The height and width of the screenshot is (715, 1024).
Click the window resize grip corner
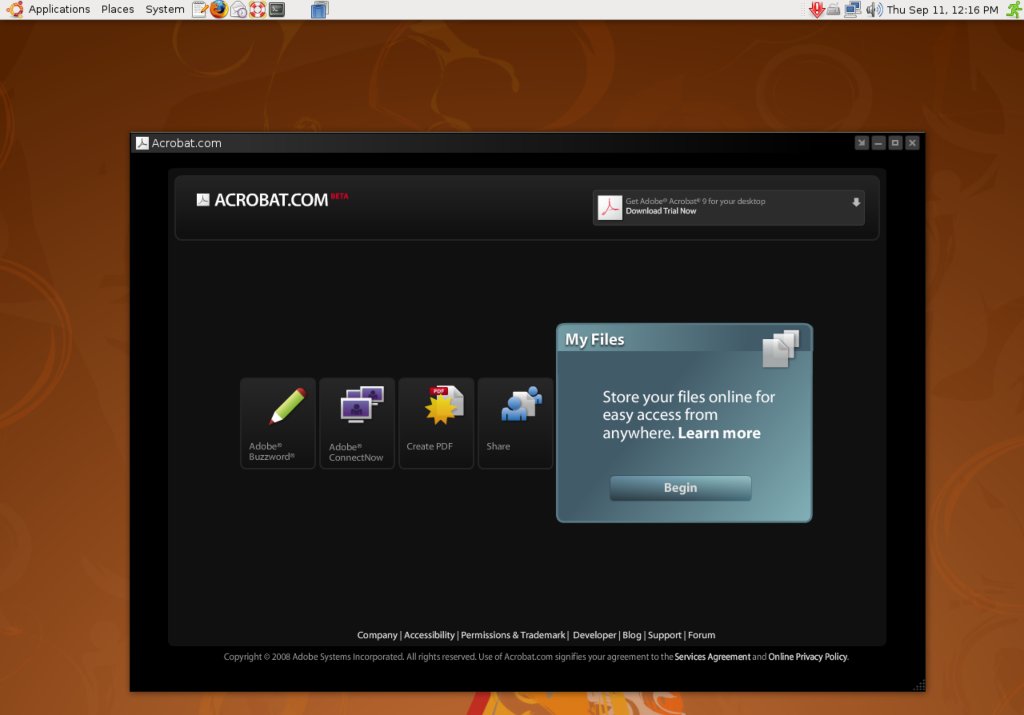(919, 685)
